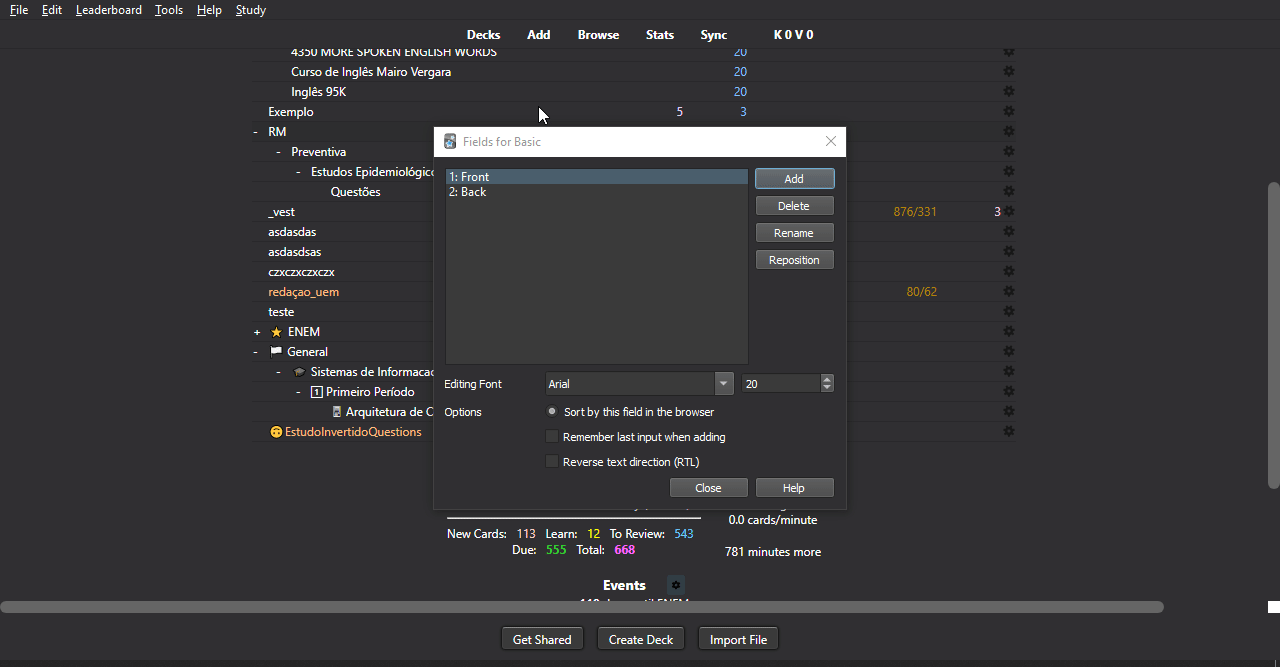This screenshot has width=1280, height=667.
Task: Open the Help menu
Action: 209,10
